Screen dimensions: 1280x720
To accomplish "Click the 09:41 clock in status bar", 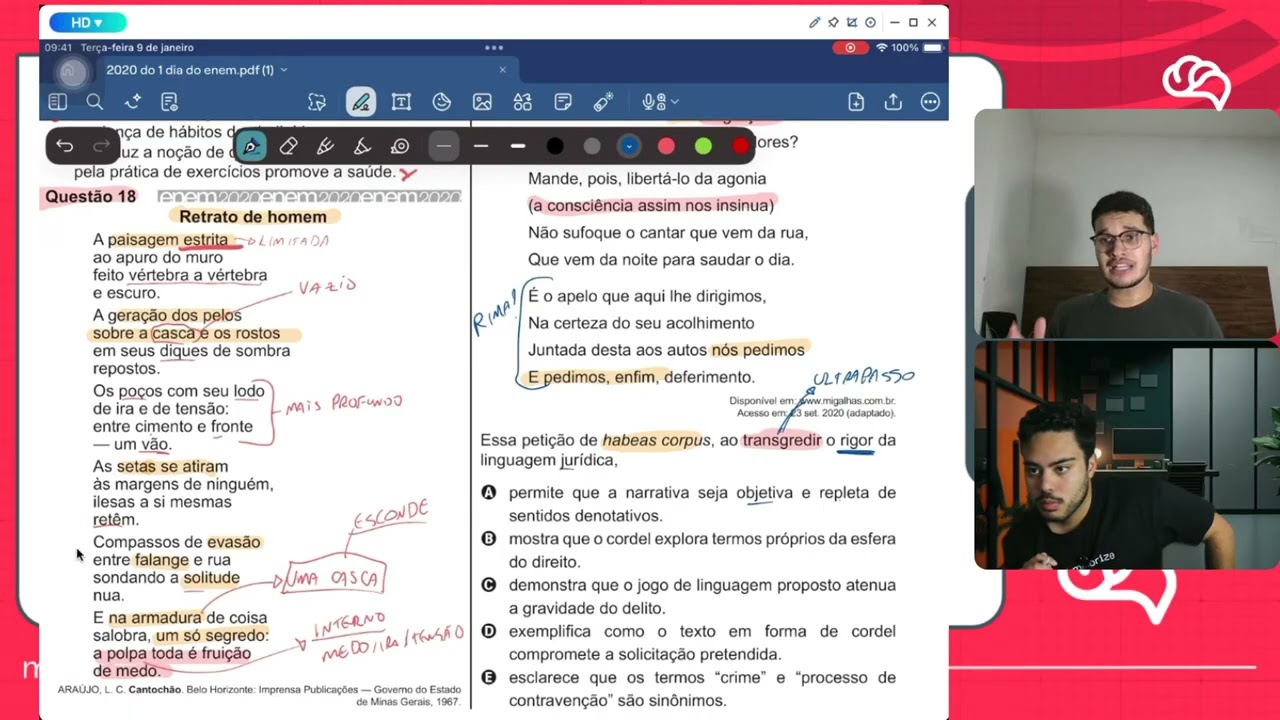I will tap(58, 47).
